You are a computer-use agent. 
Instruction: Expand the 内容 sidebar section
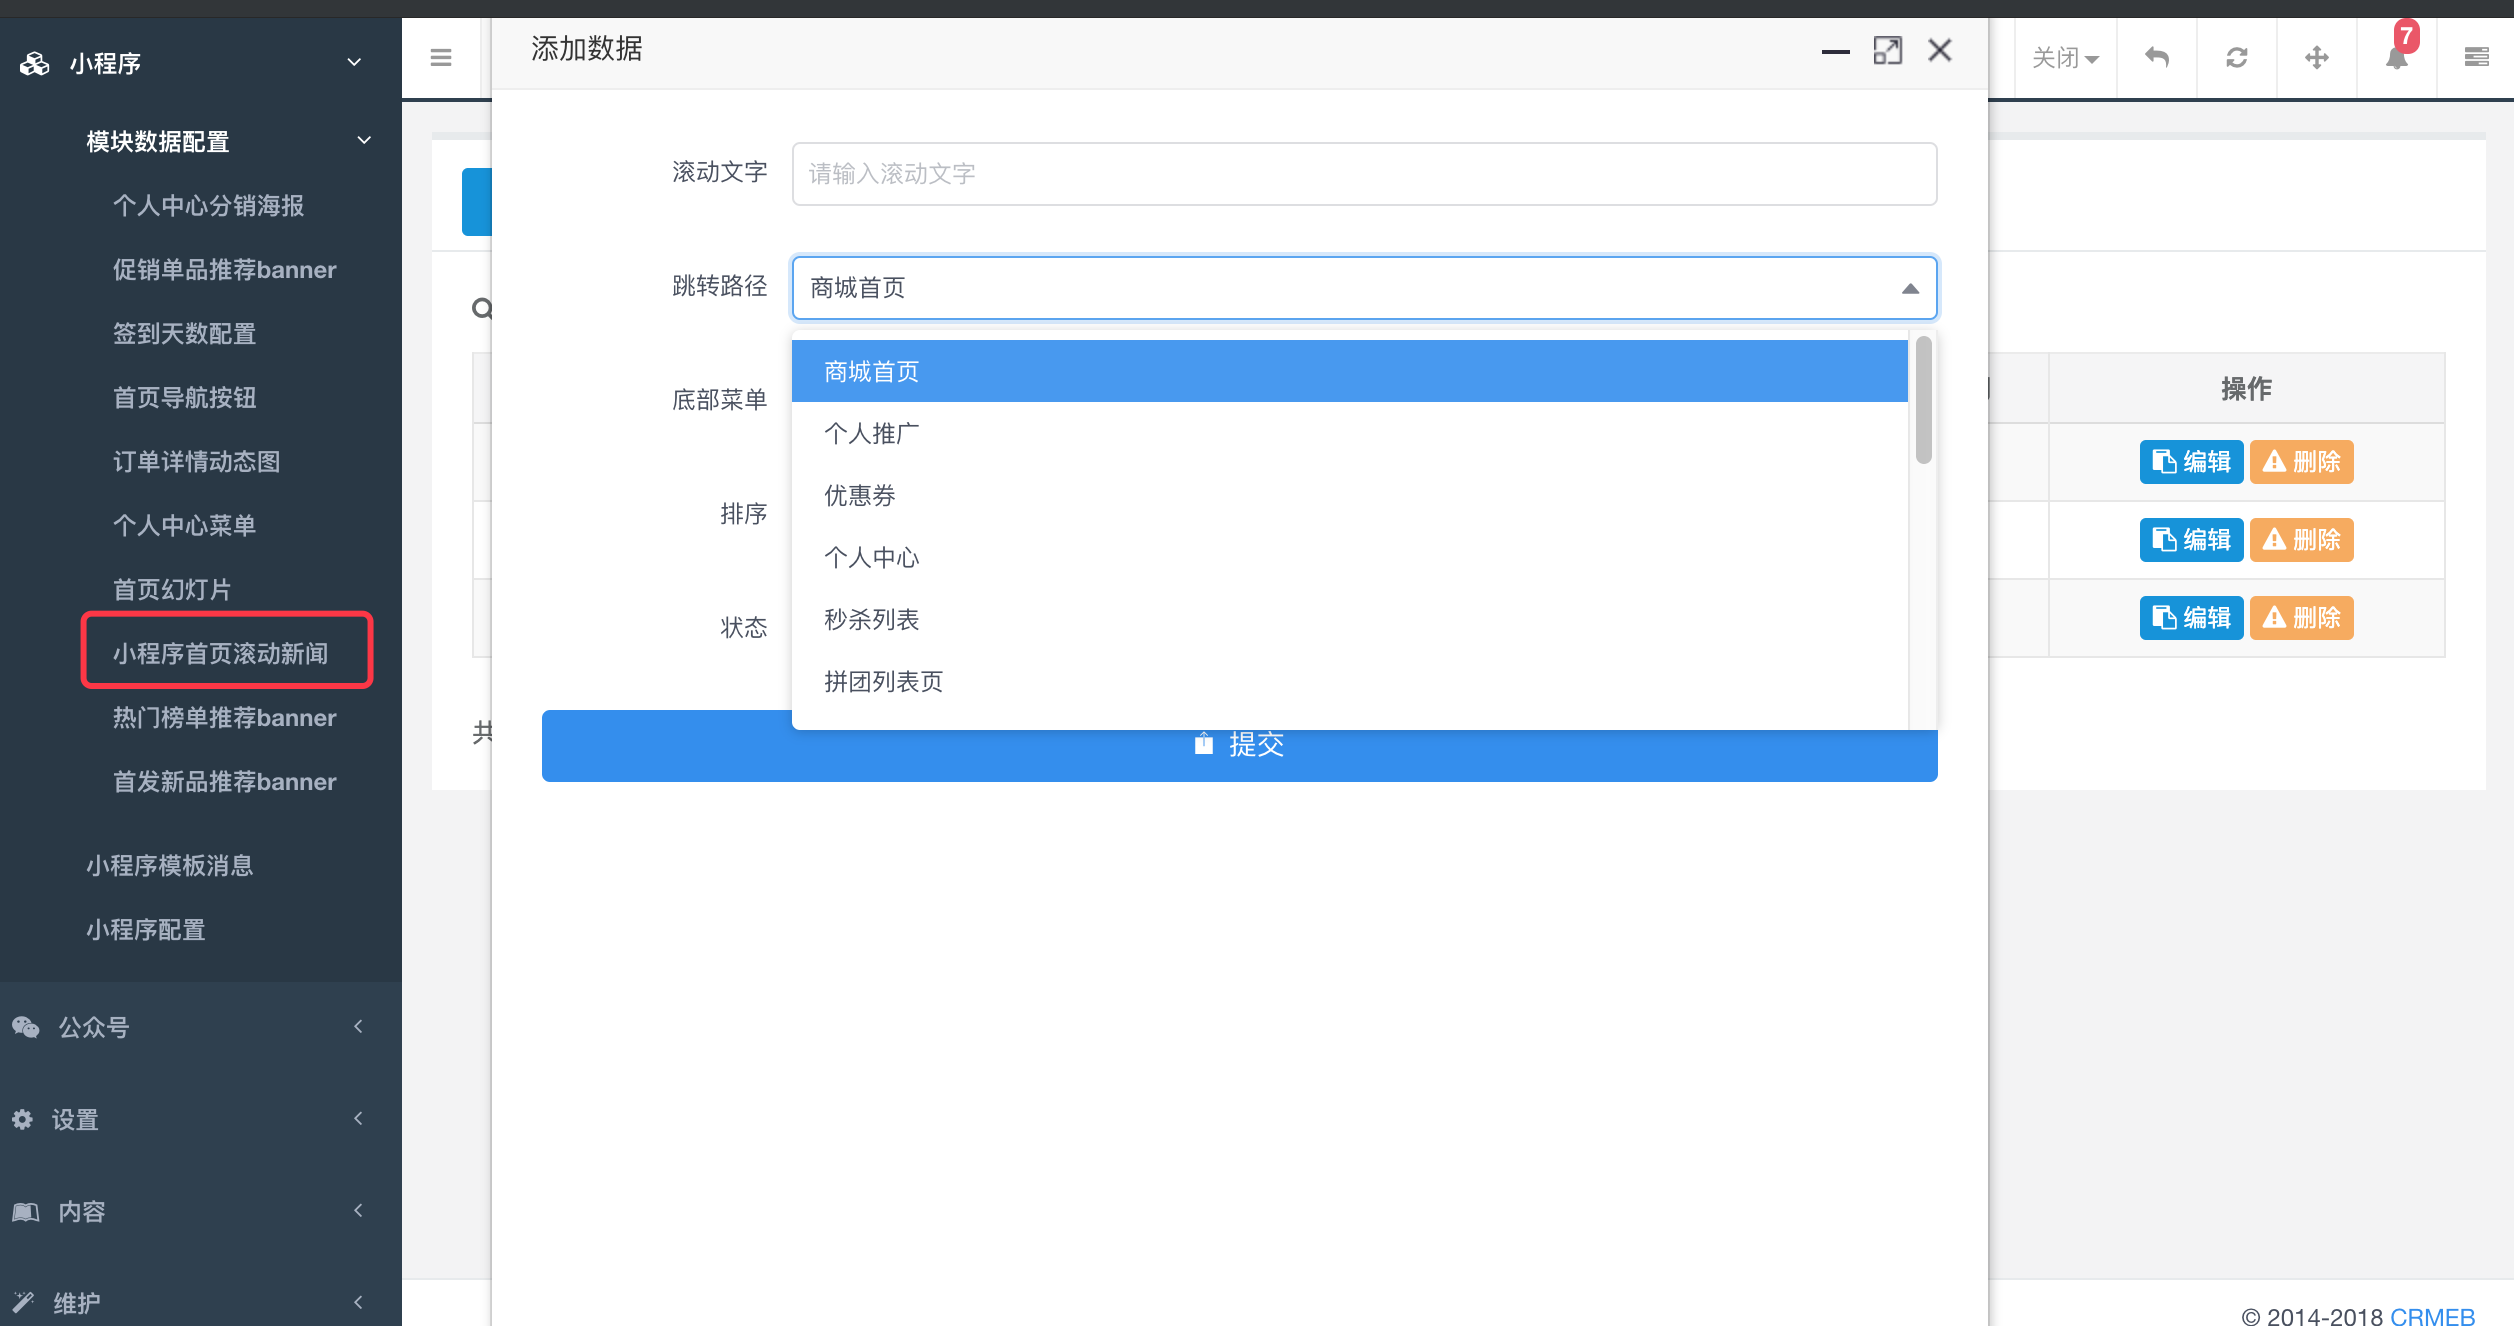tap(358, 1210)
